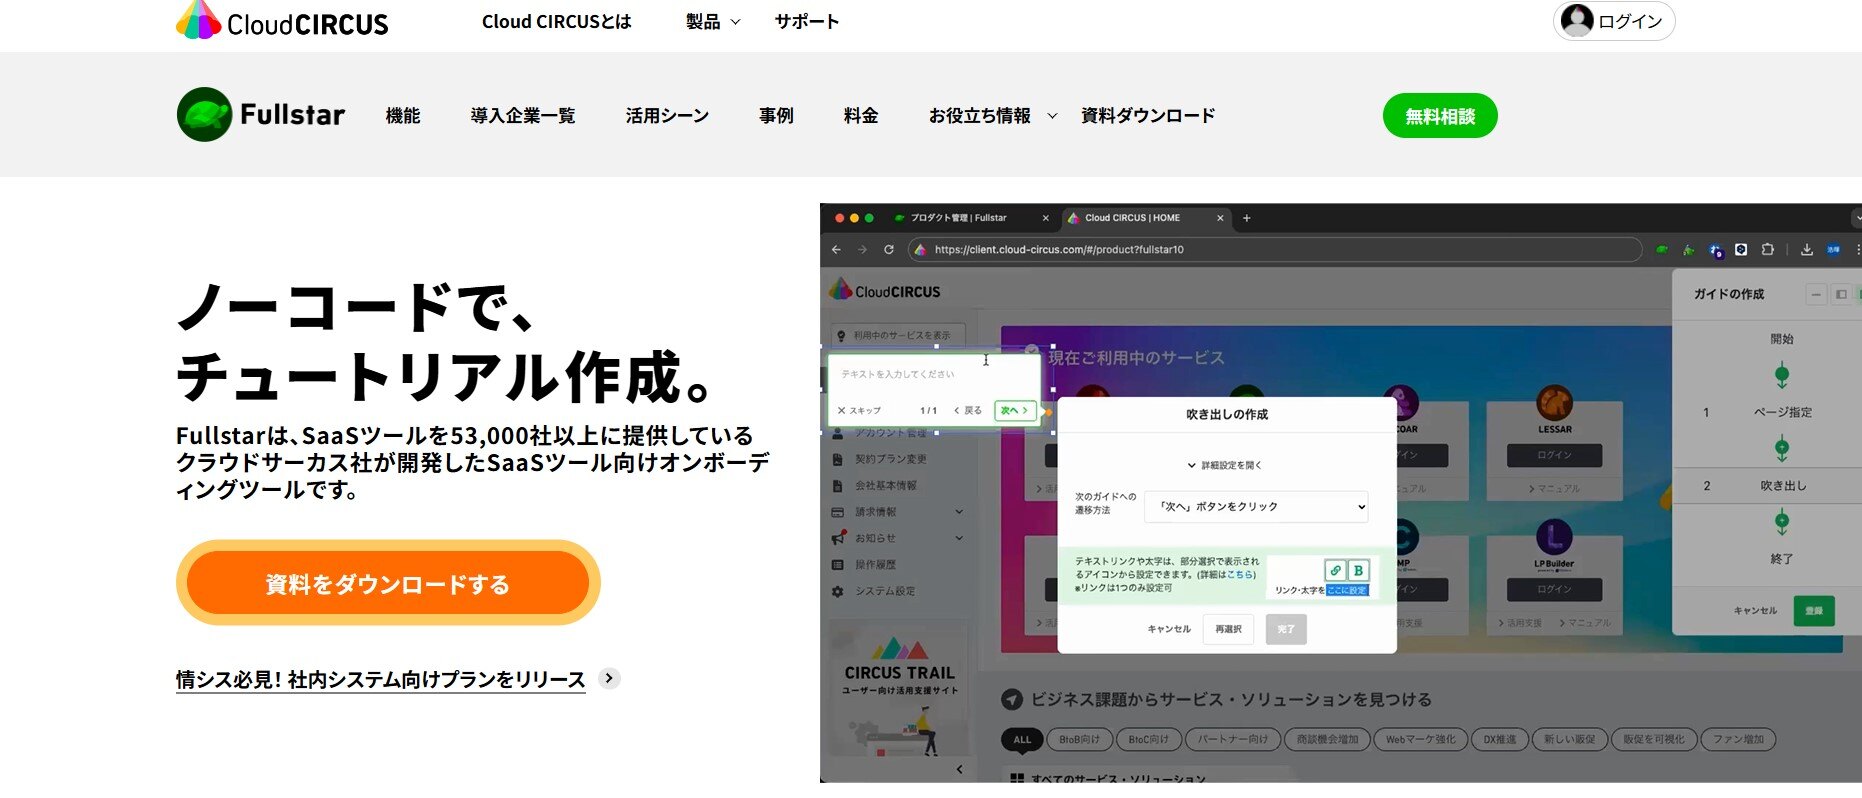Click the こちら link in the balloon dialog hint
This screenshot has height=798, width=1862.
tap(1239, 575)
